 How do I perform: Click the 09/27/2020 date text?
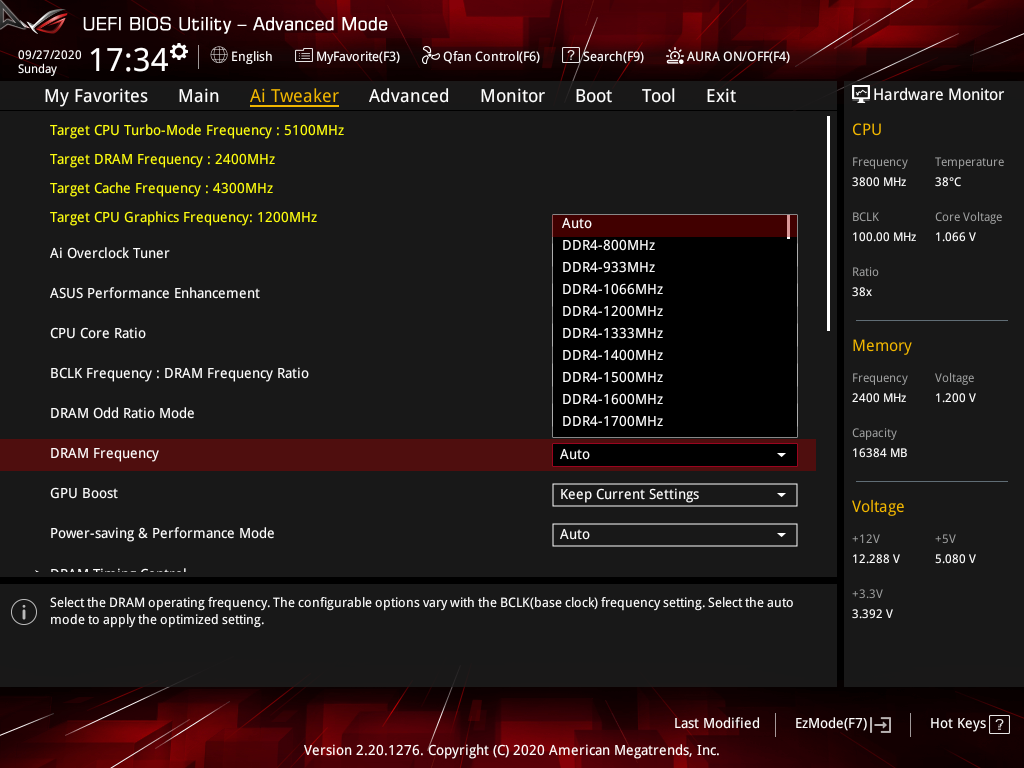coord(50,55)
